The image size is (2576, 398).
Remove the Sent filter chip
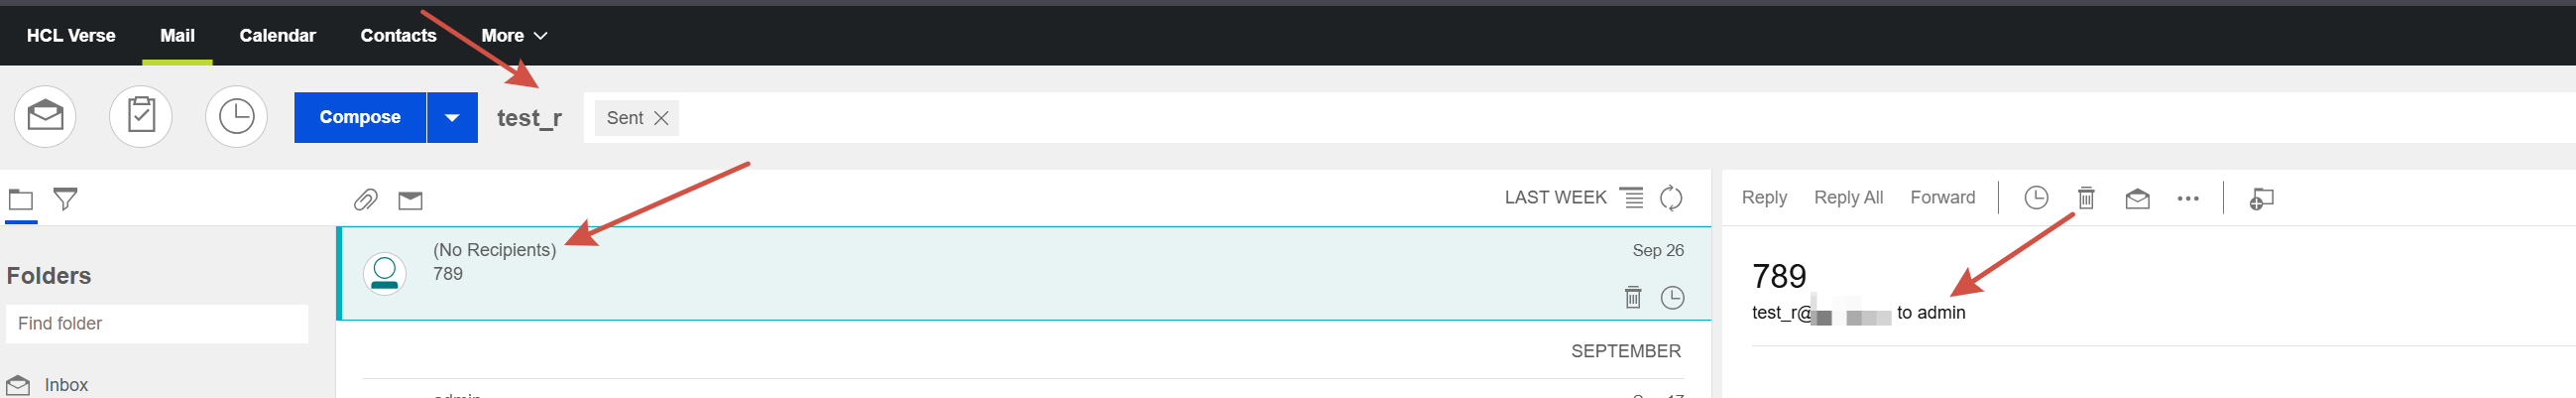pos(661,118)
